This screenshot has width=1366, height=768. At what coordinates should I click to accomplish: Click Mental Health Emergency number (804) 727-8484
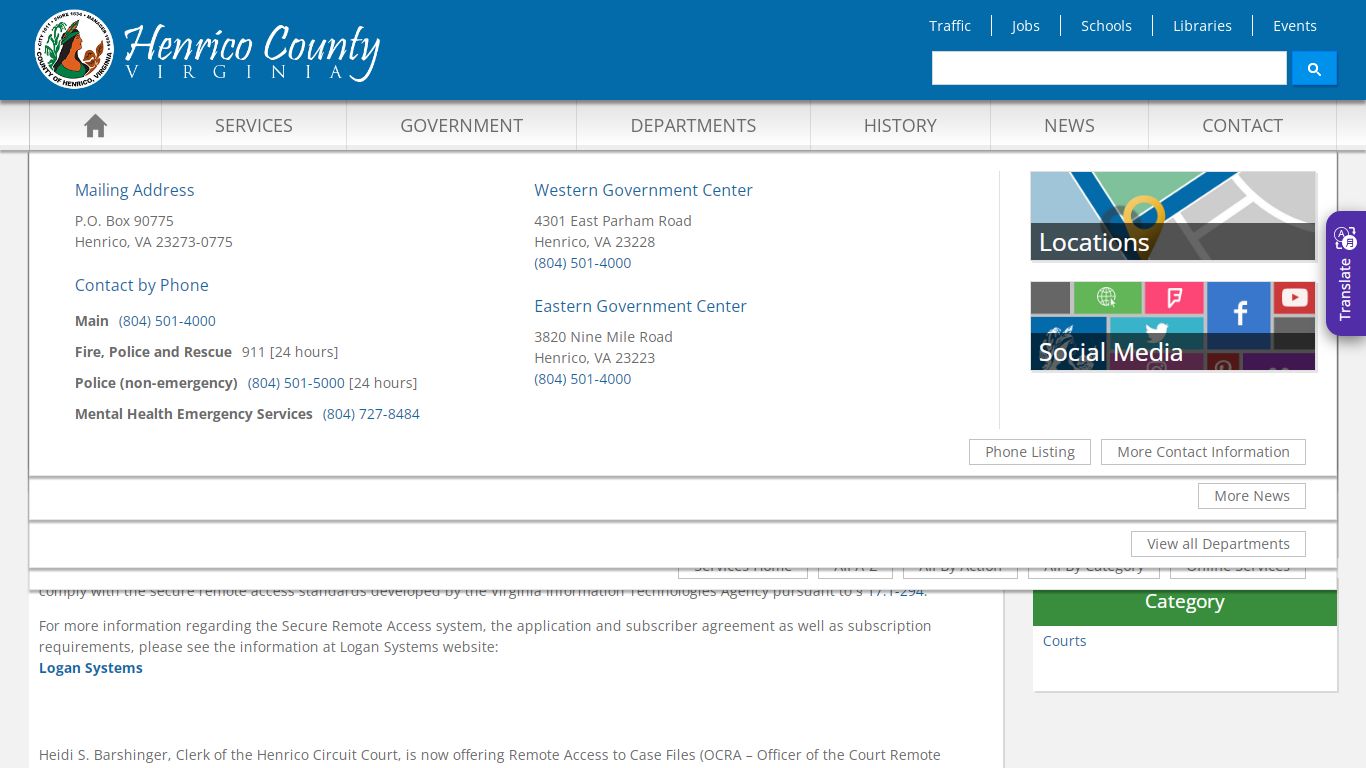click(371, 414)
